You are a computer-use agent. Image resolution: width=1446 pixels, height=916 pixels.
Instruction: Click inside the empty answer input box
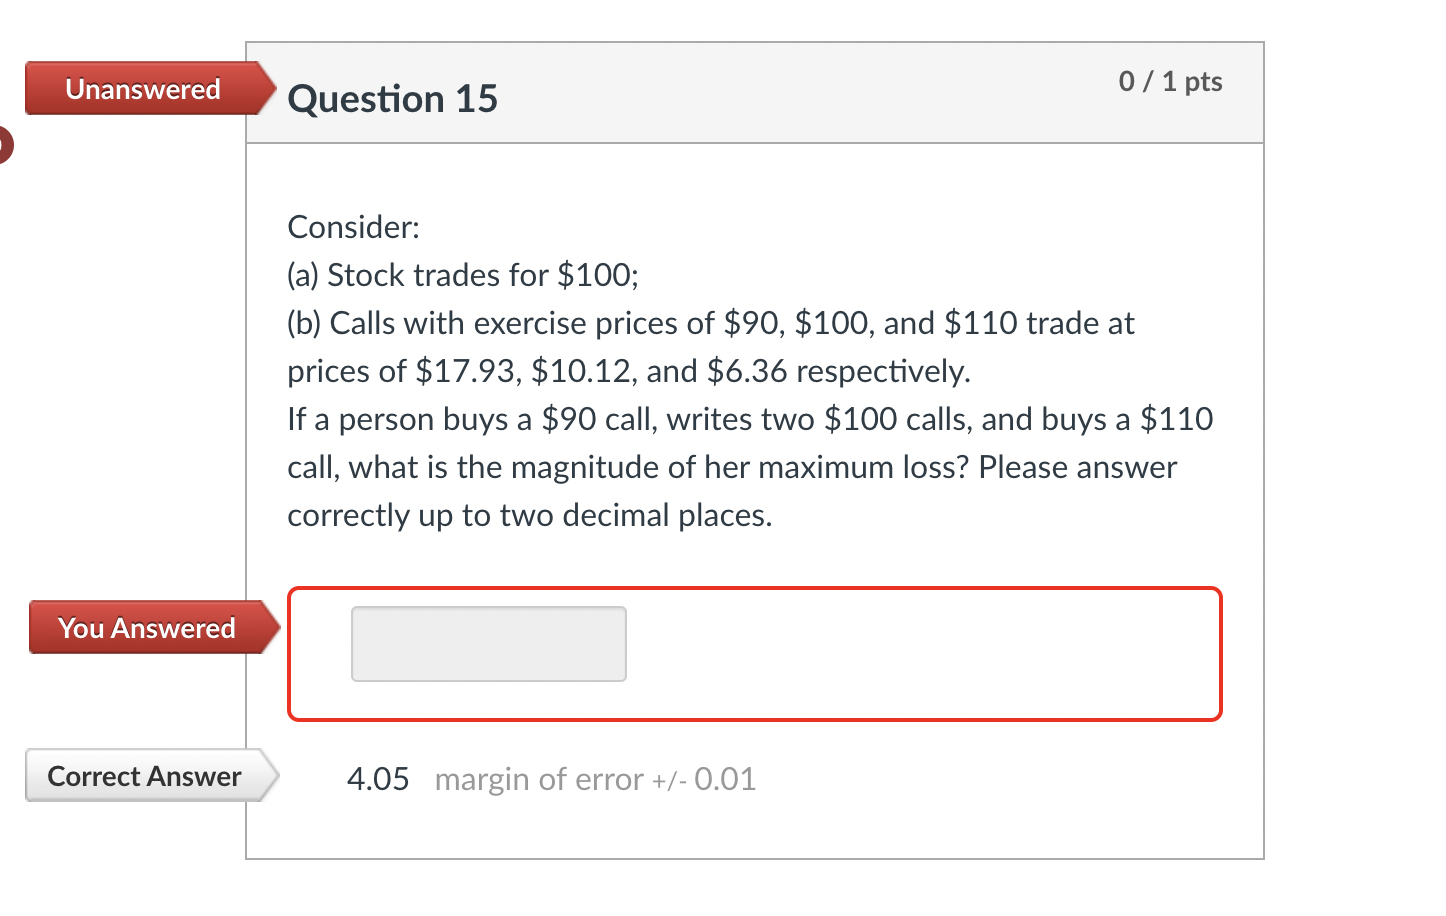pos(488,643)
